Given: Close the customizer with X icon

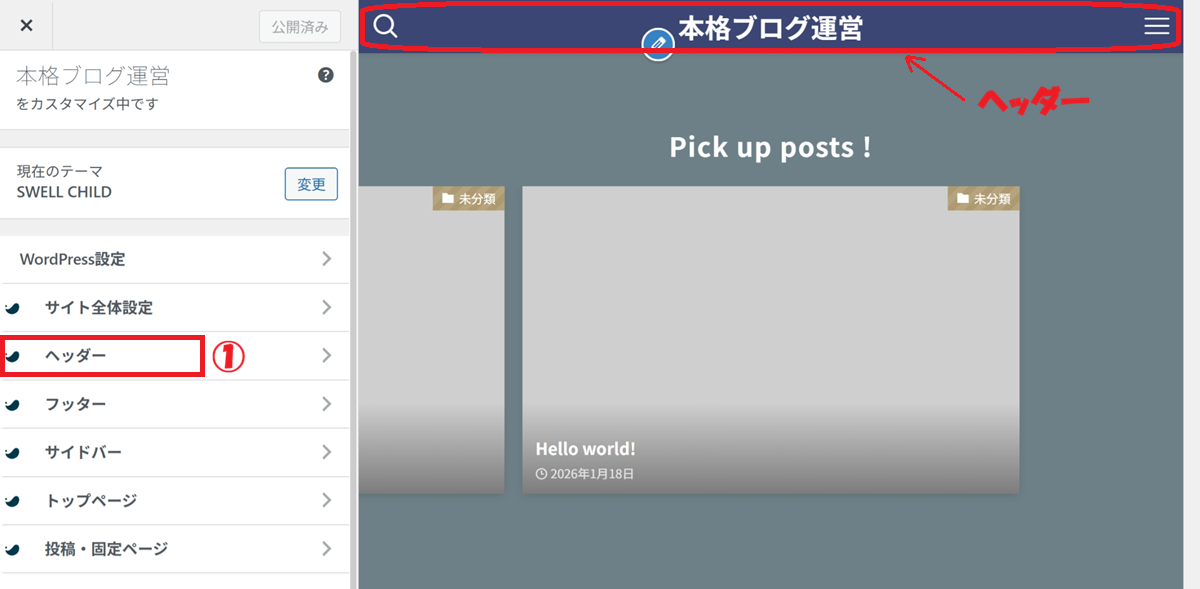Looking at the screenshot, I should tap(27, 25).
